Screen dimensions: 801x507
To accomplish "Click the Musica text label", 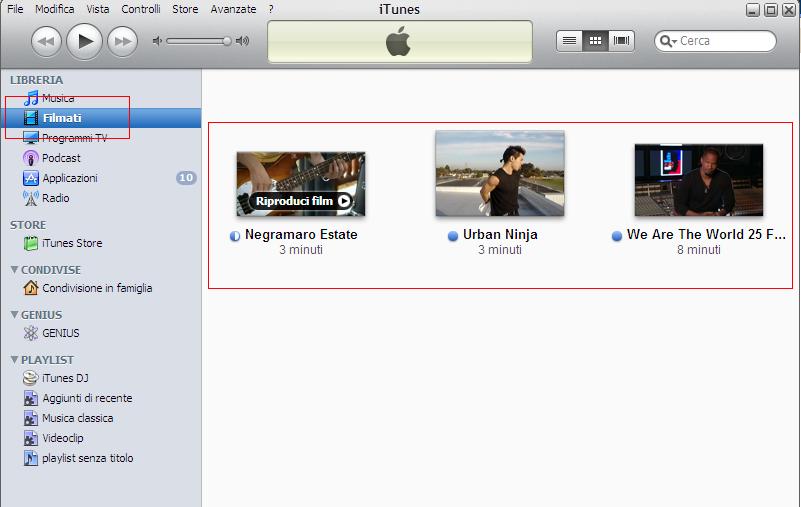I will pyautogui.click(x=58, y=98).
